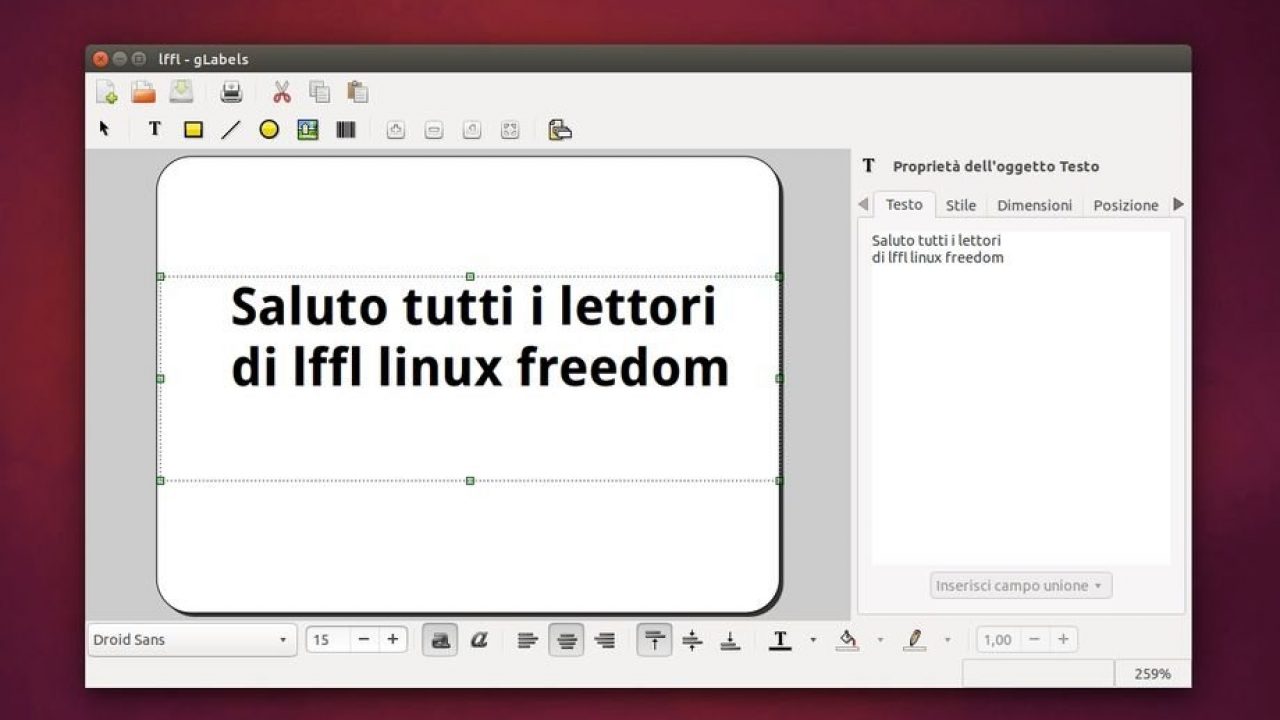Image resolution: width=1280 pixels, height=720 pixels.
Task: Toggle bold text formatting
Action: [440, 639]
